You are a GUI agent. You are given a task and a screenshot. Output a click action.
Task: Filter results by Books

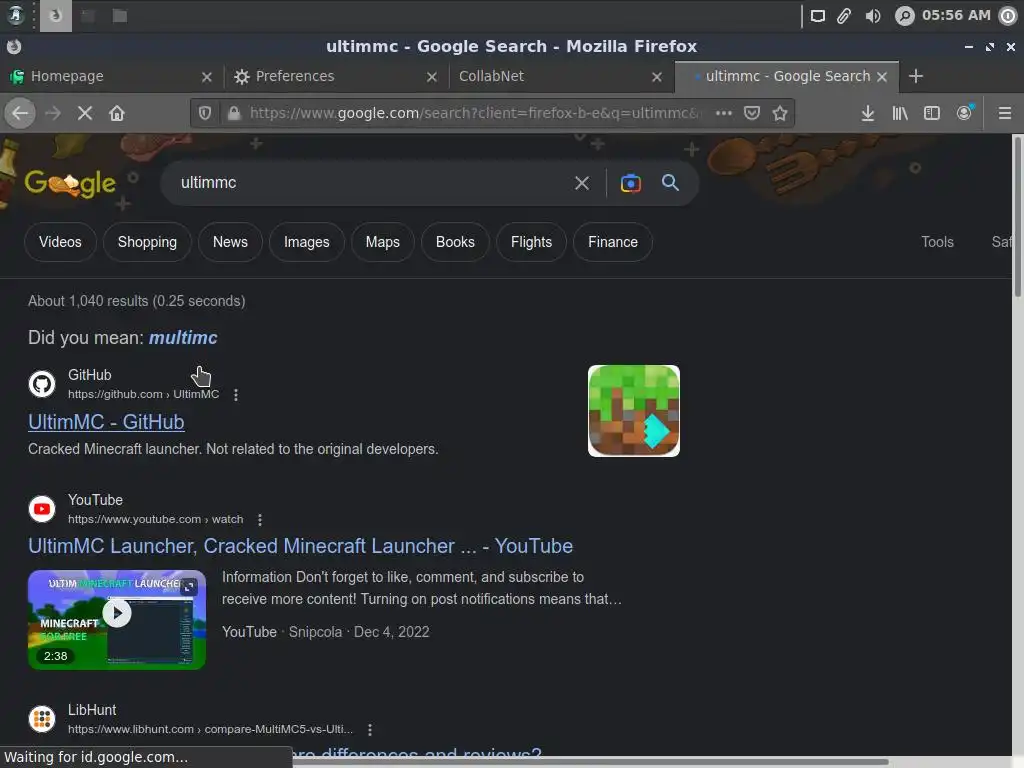point(455,242)
